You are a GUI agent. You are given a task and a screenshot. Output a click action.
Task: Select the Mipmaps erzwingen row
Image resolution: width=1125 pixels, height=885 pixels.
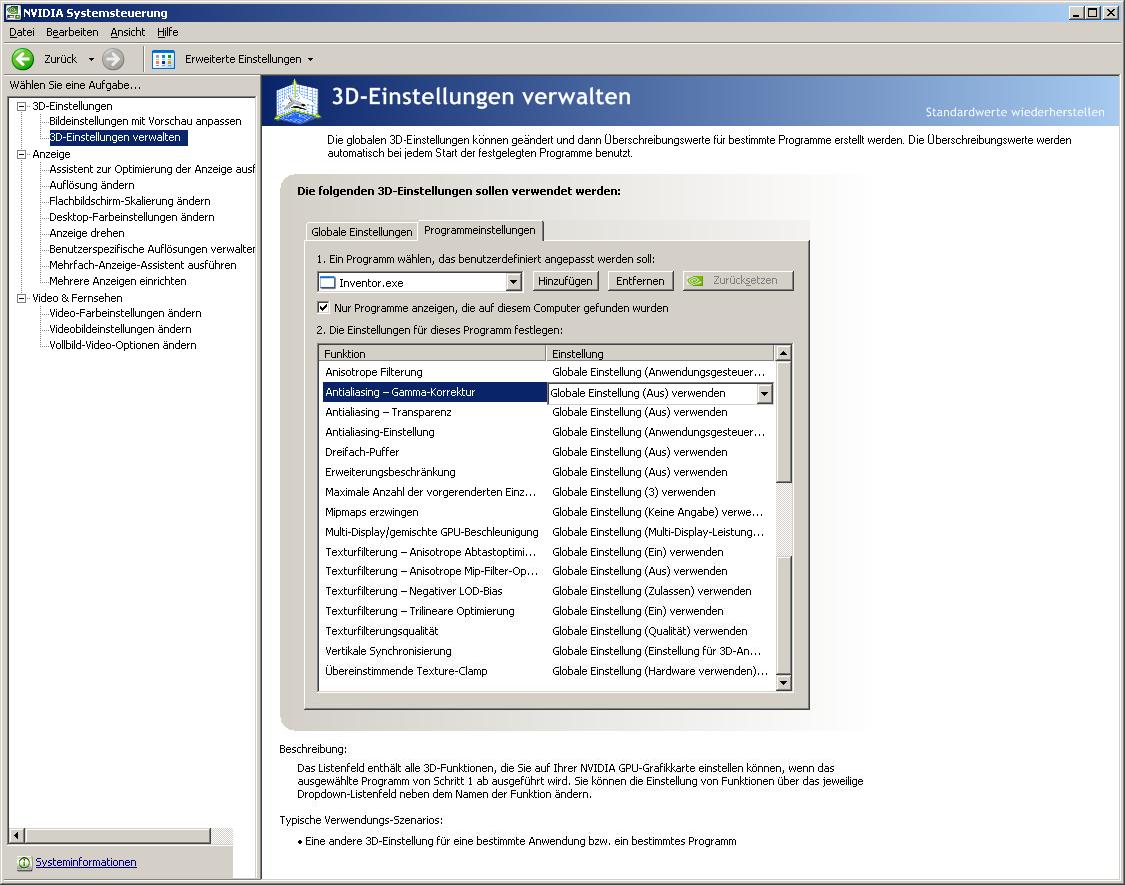coord(546,512)
